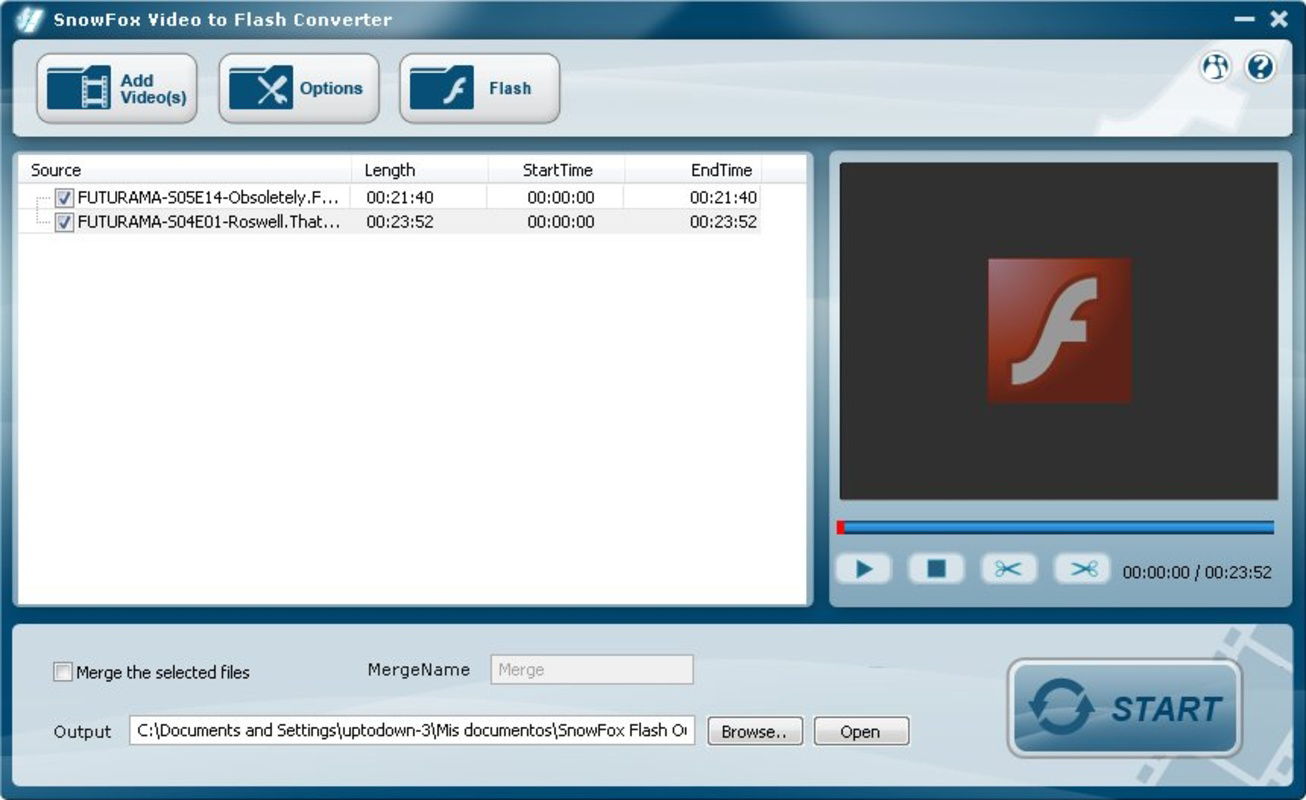Click the Flash logo preview image

tap(1060, 331)
